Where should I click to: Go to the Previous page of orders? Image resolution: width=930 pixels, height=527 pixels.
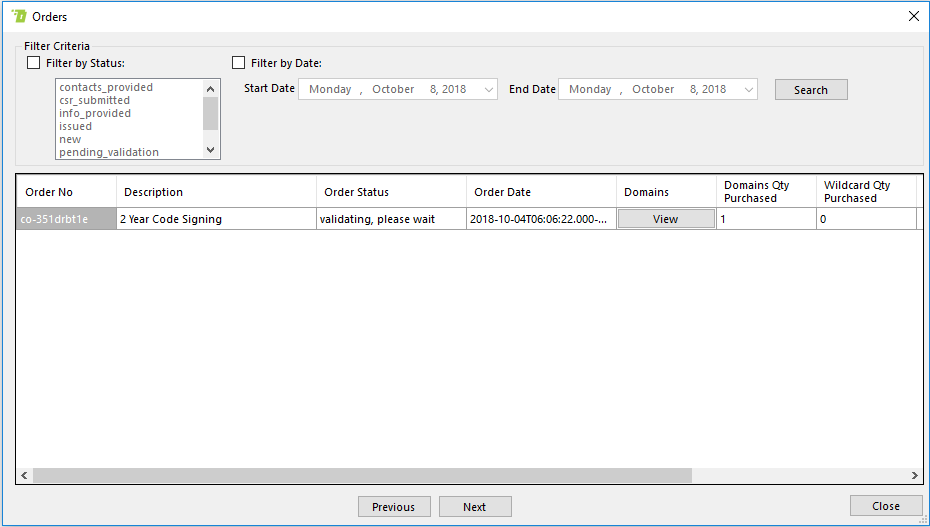point(394,507)
